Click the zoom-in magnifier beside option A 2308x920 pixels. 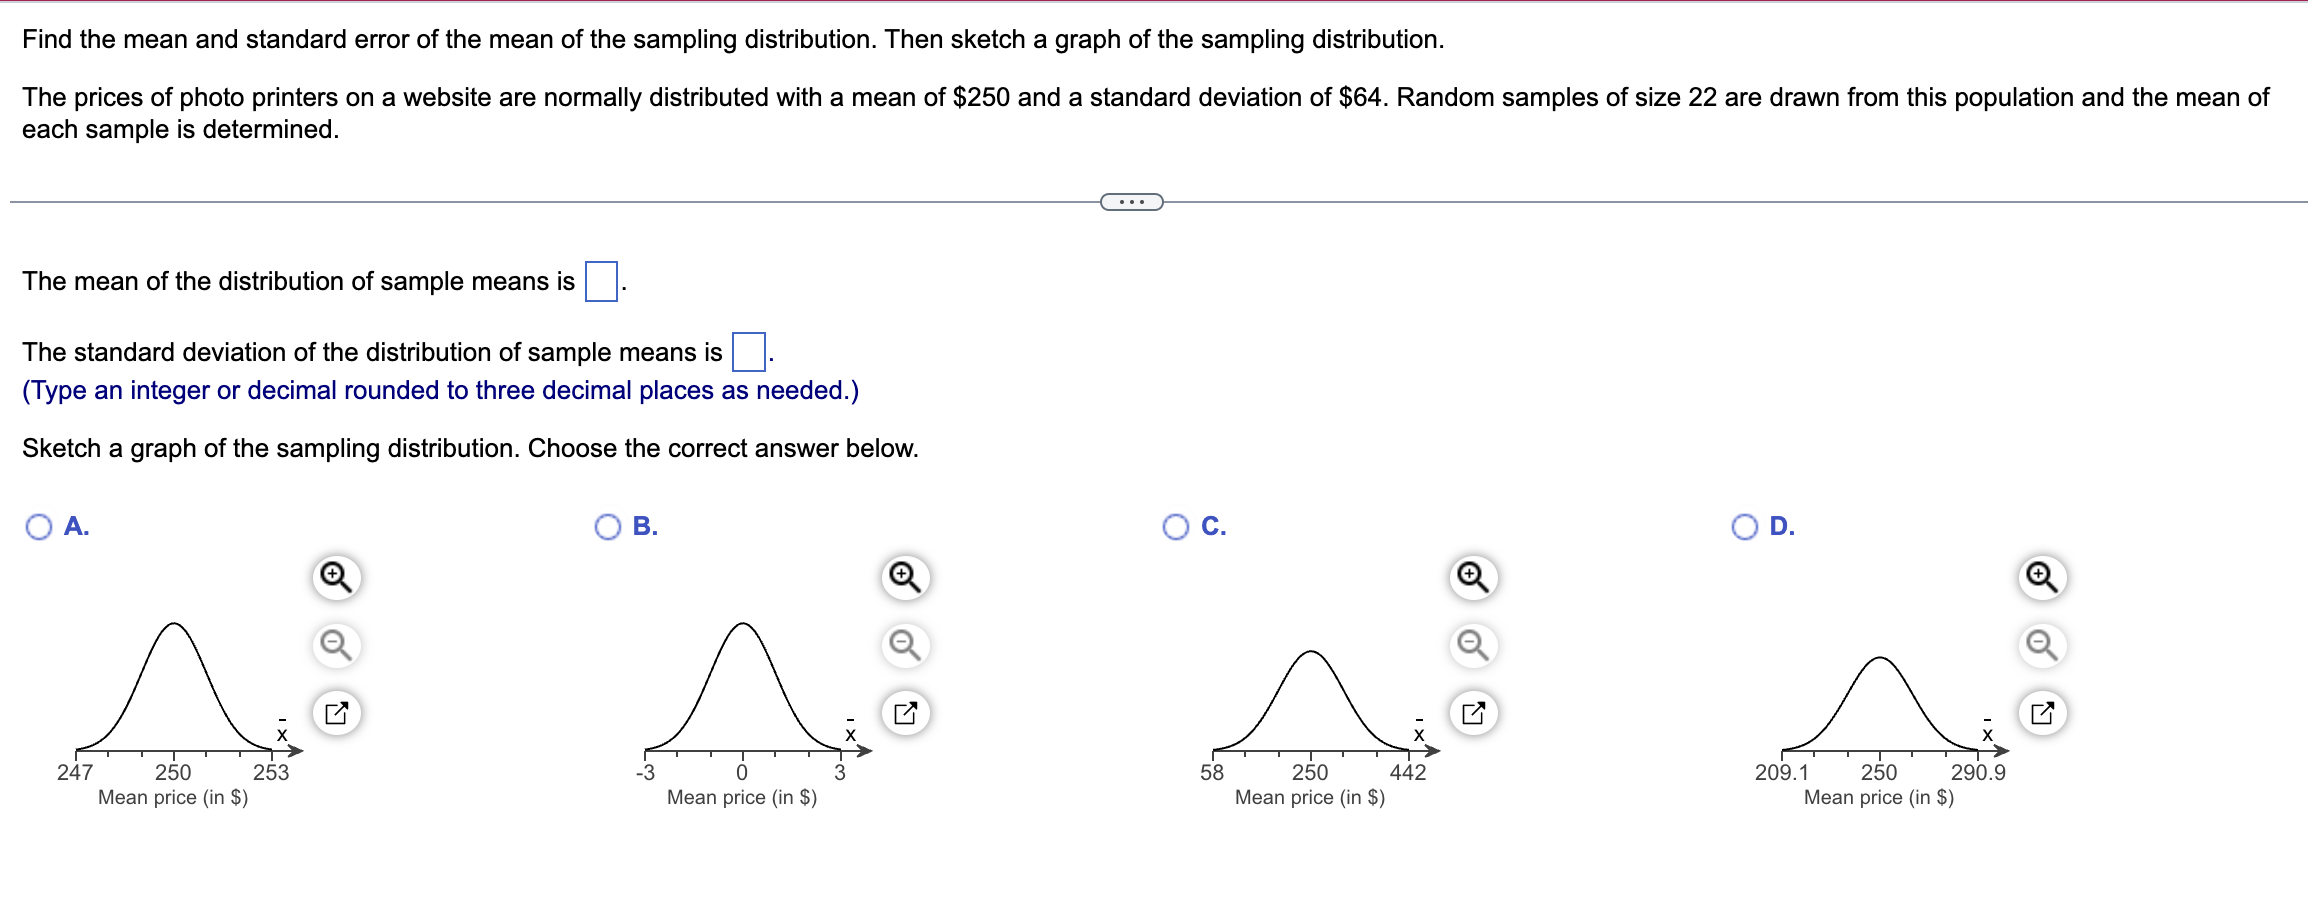[x=337, y=577]
